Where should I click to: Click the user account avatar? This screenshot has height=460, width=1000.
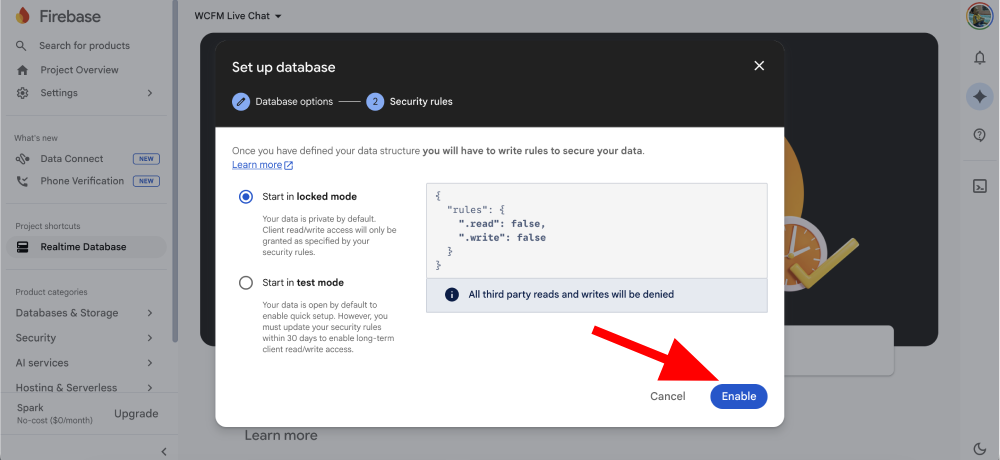(x=980, y=16)
